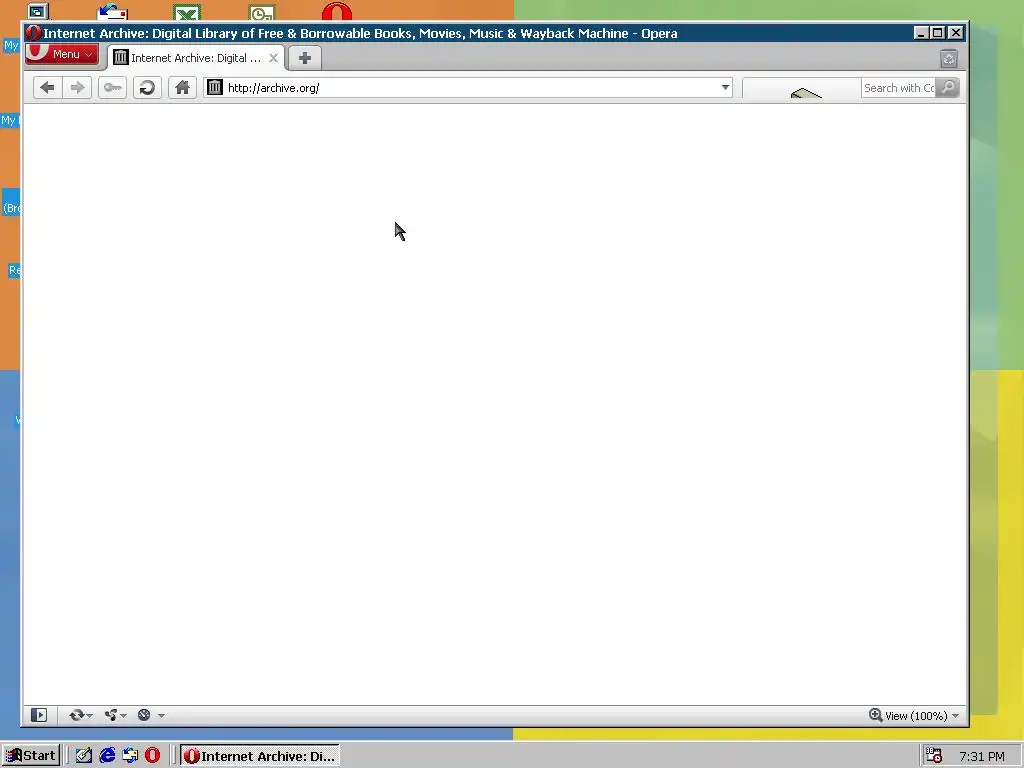The height and width of the screenshot is (768, 1024).
Task: Toggle the side panel button in status bar
Action: [39, 715]
